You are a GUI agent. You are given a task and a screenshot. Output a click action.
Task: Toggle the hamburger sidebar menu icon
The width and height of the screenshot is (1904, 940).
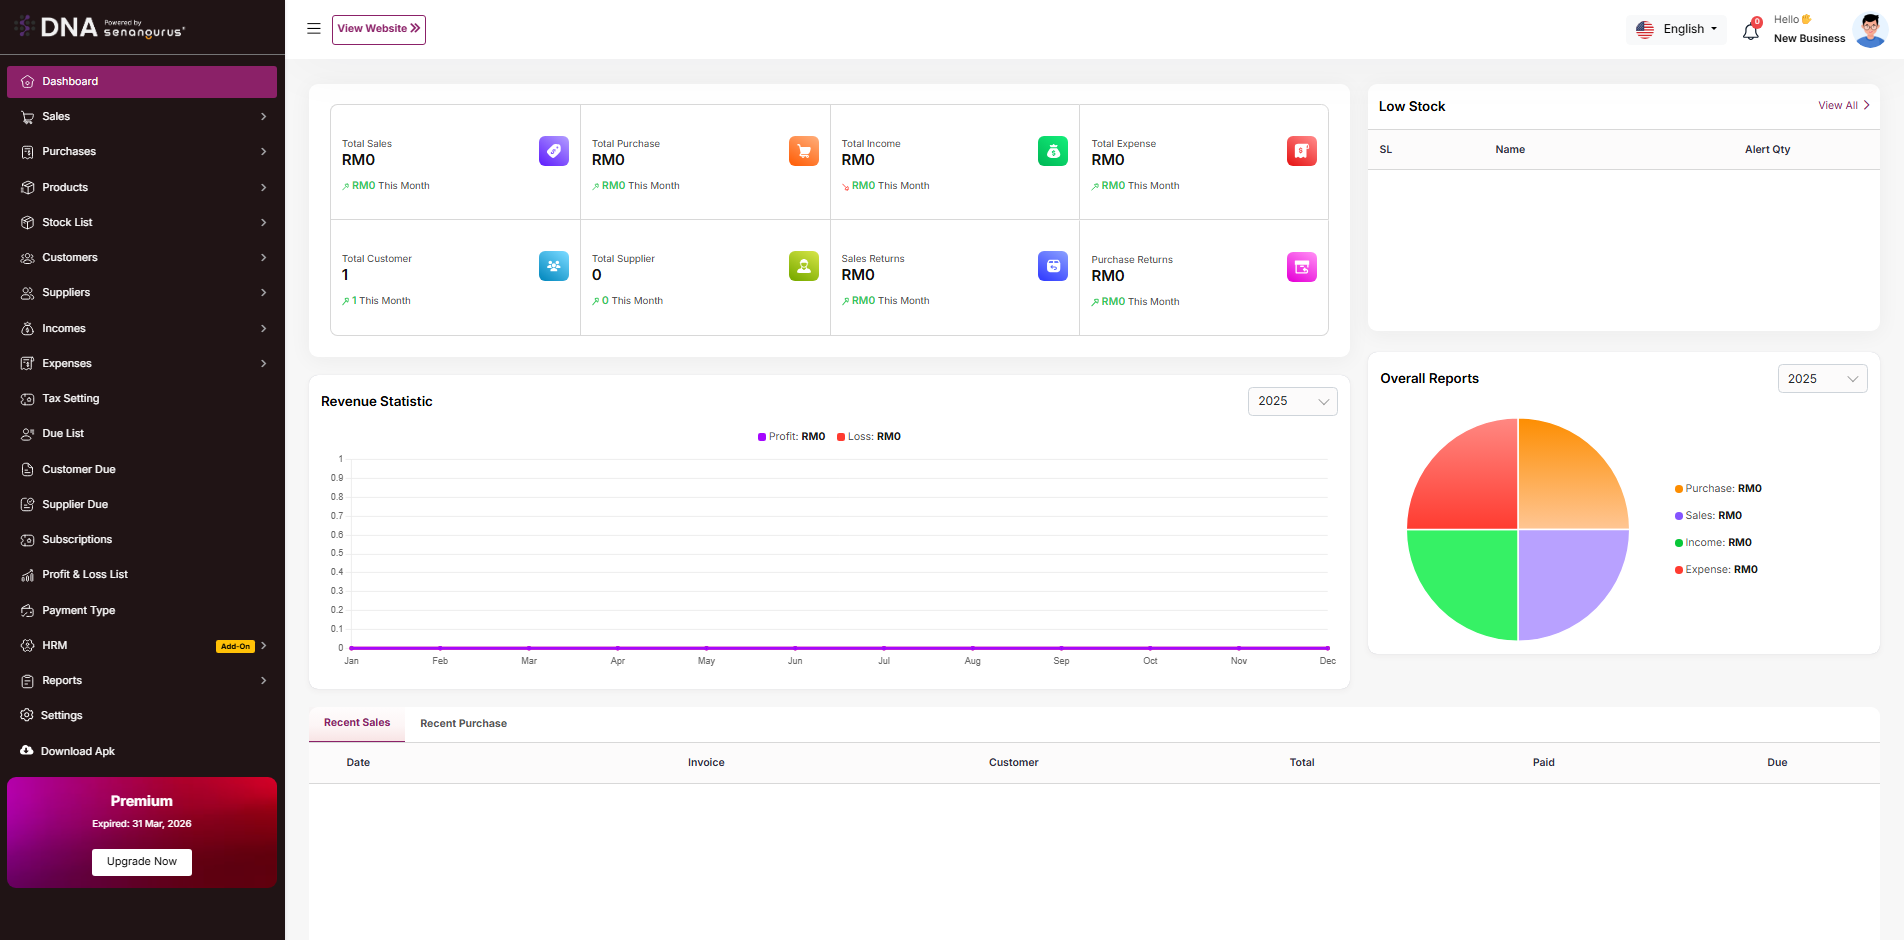coord(314,29)
